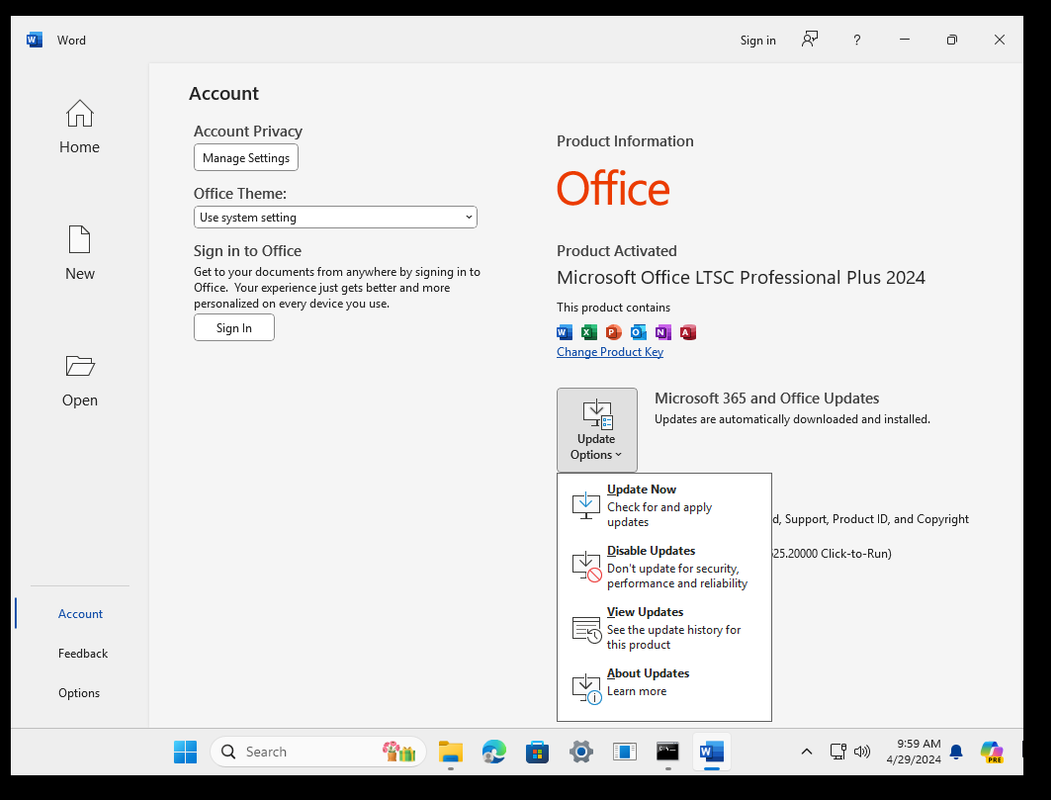
Task: Click the notification bell in the system tray
Action: (956, 752)
